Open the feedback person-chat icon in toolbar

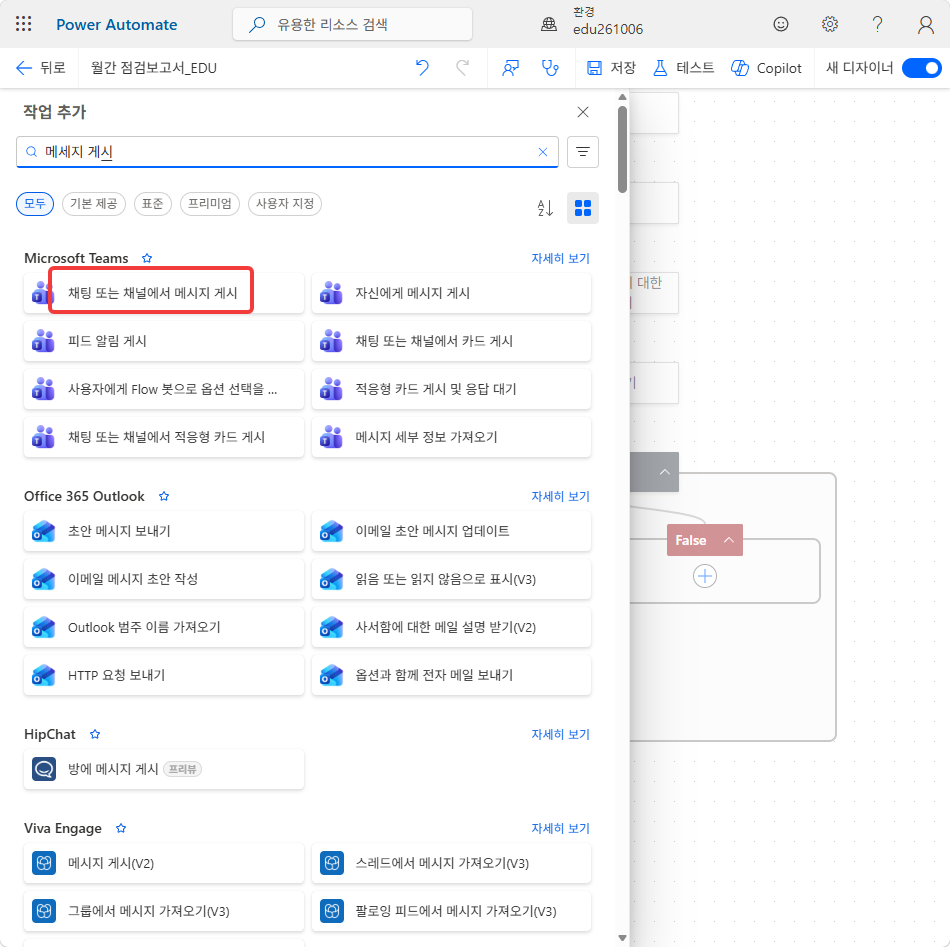[510, 68]
